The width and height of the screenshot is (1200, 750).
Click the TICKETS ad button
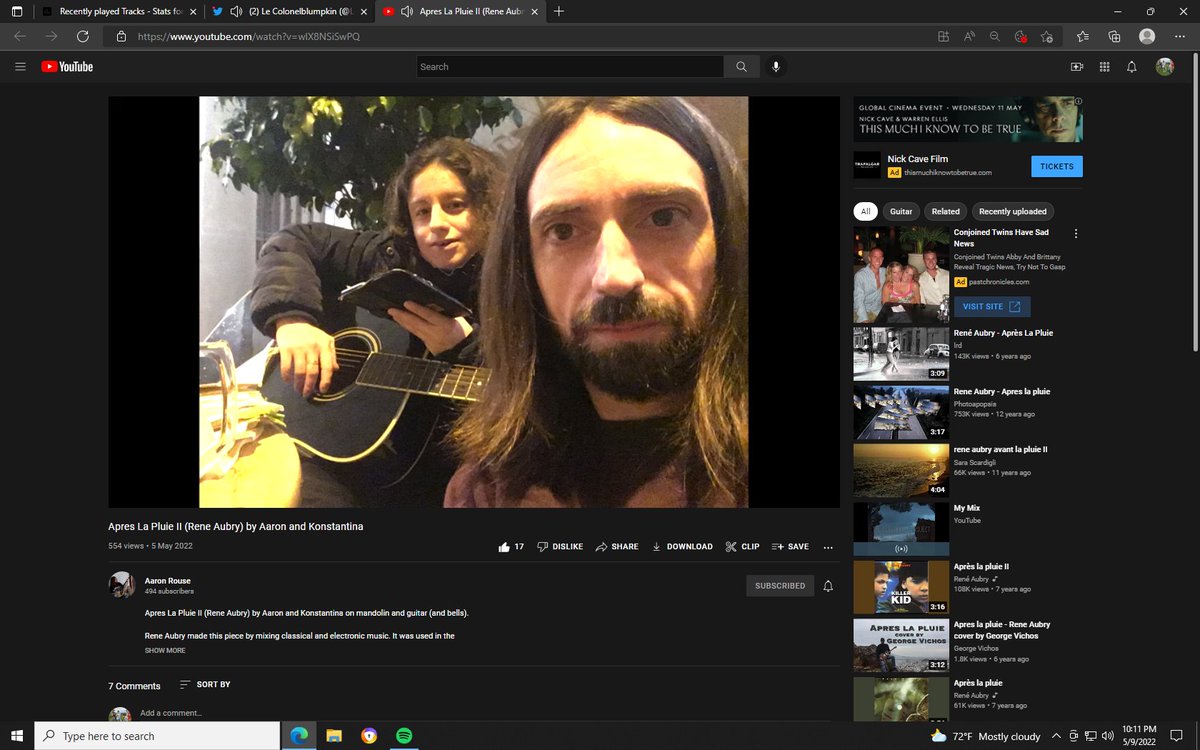1057,166
